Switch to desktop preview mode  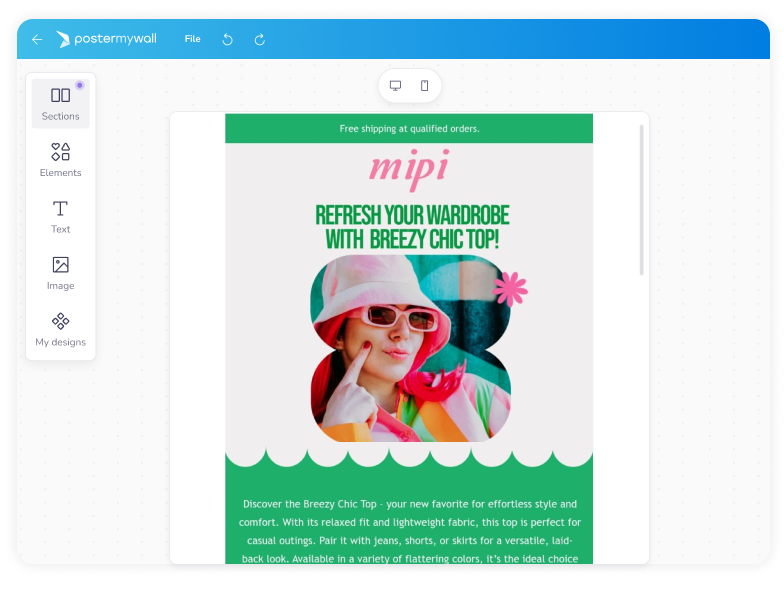(x=395, y=86)
